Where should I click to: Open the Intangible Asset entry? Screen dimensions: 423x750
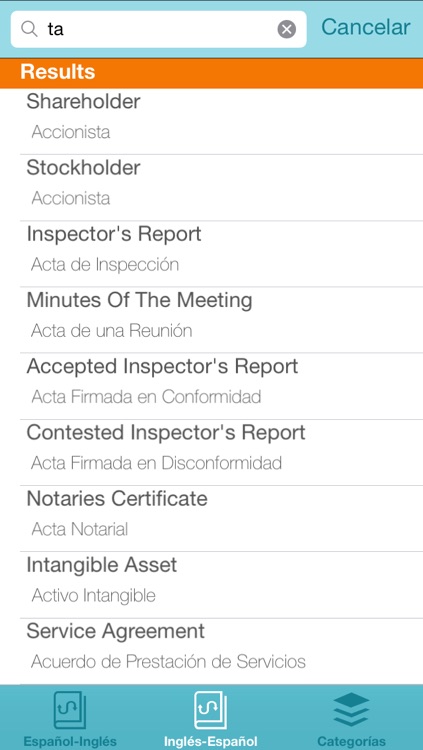[x=222, y=585]
